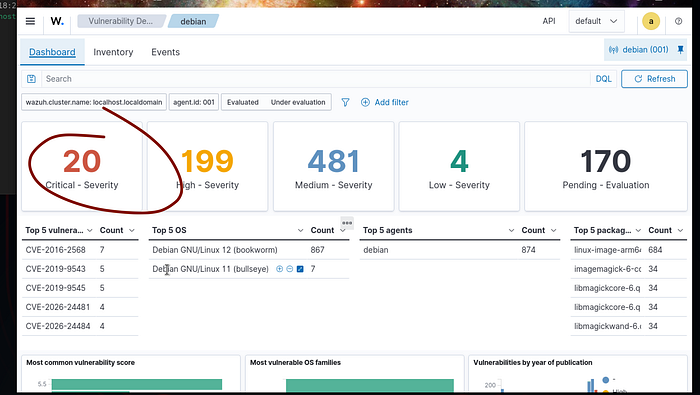The image size is (700, 395).
Task: Click the 4 Low - Severity metric
Action: pyautogui.click(x=459, y=166)
